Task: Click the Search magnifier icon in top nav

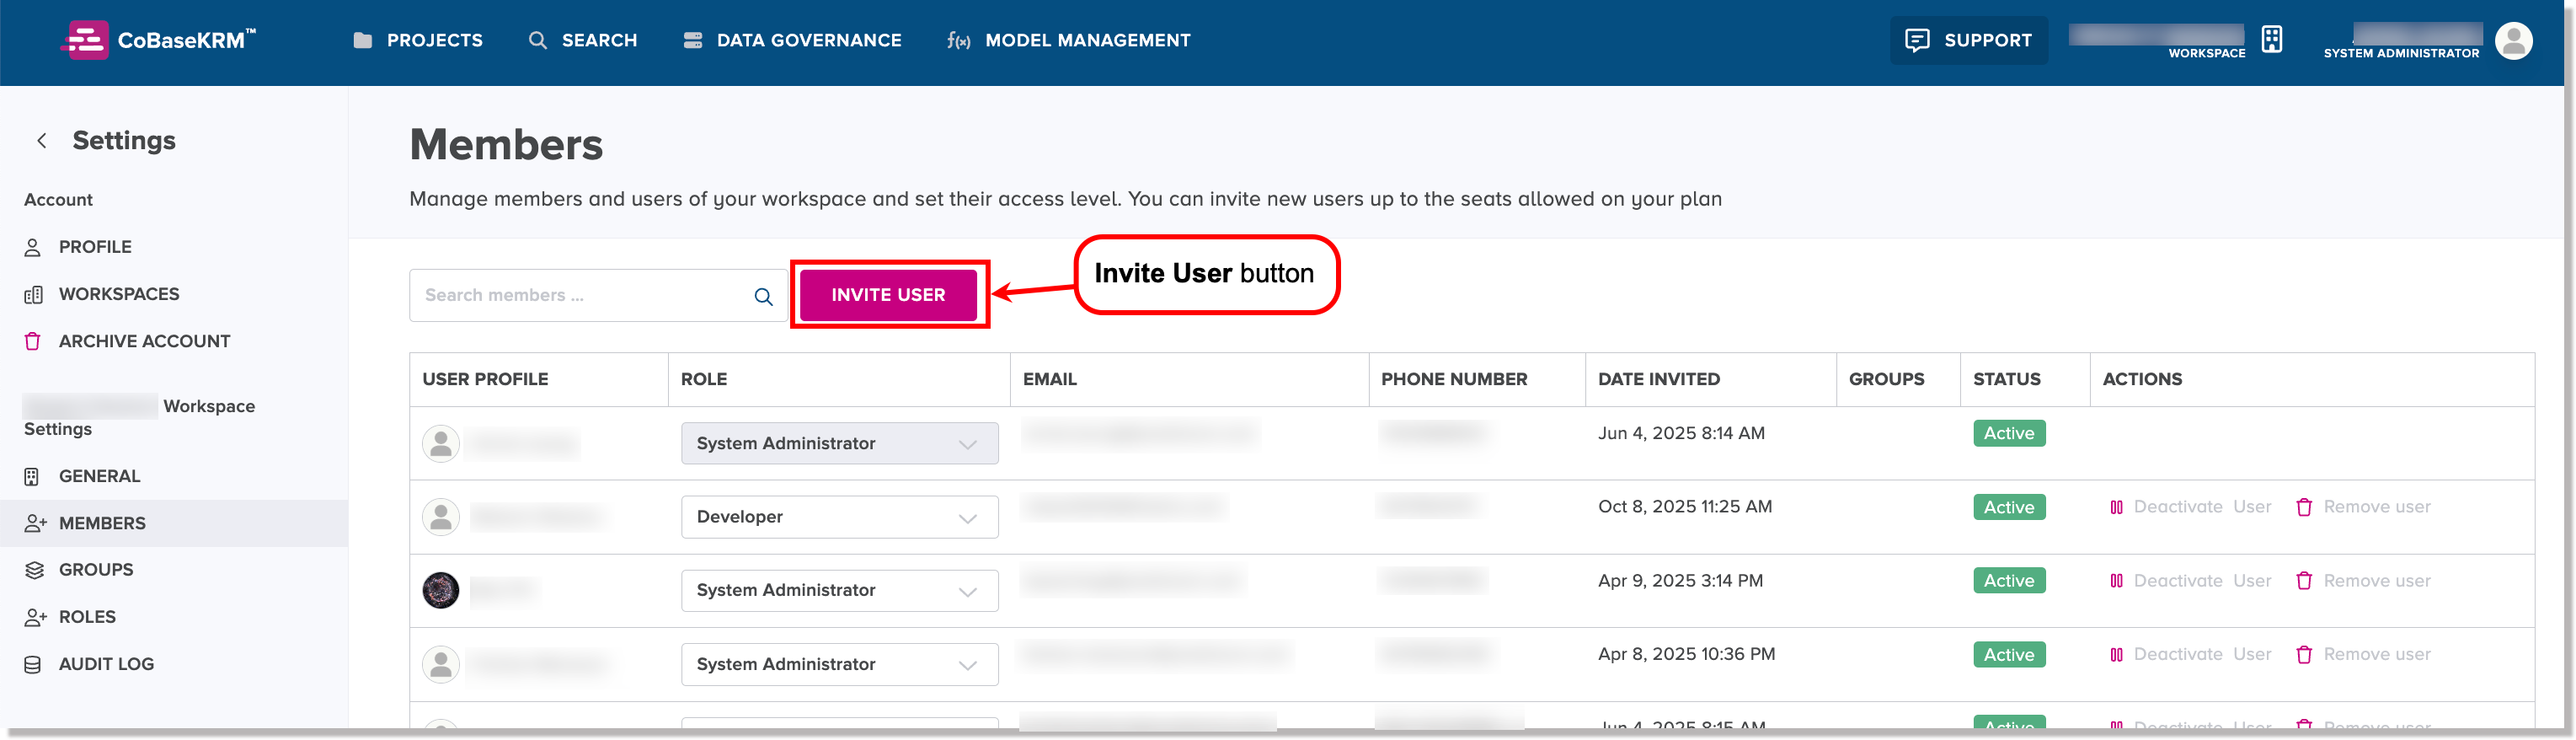Action: 538,40
